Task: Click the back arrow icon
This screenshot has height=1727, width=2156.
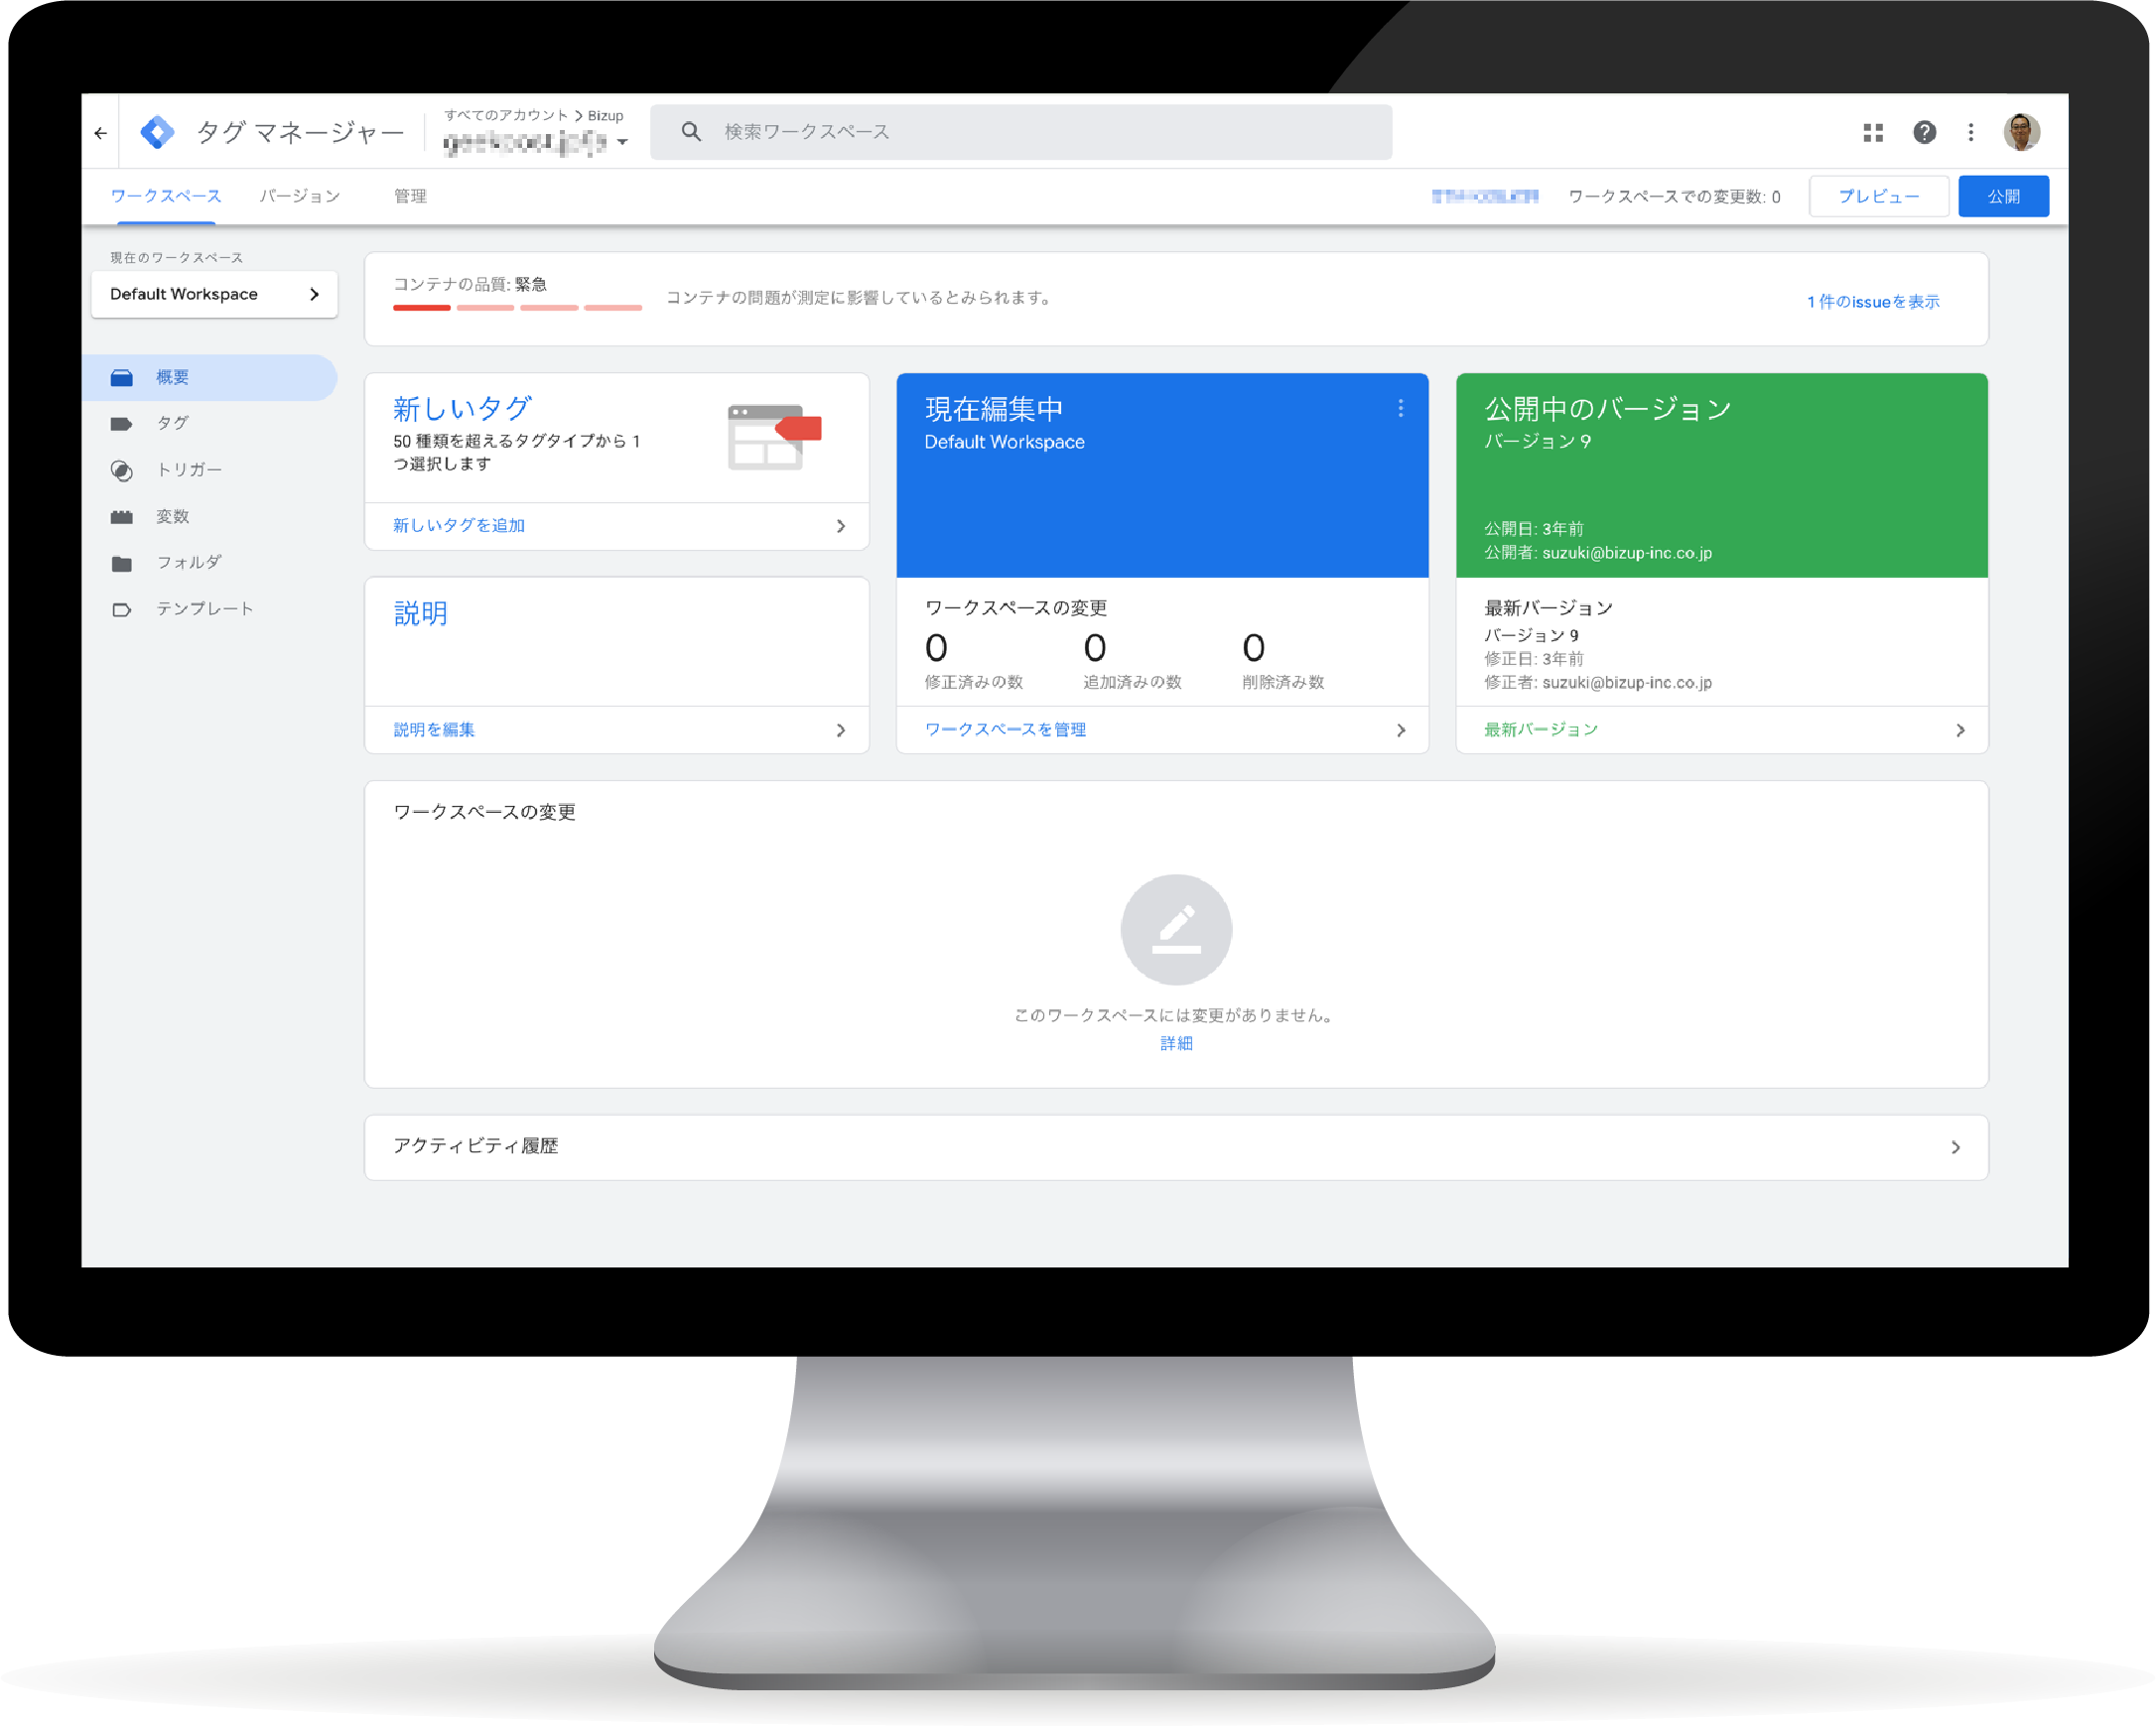Action: [101, 132]
